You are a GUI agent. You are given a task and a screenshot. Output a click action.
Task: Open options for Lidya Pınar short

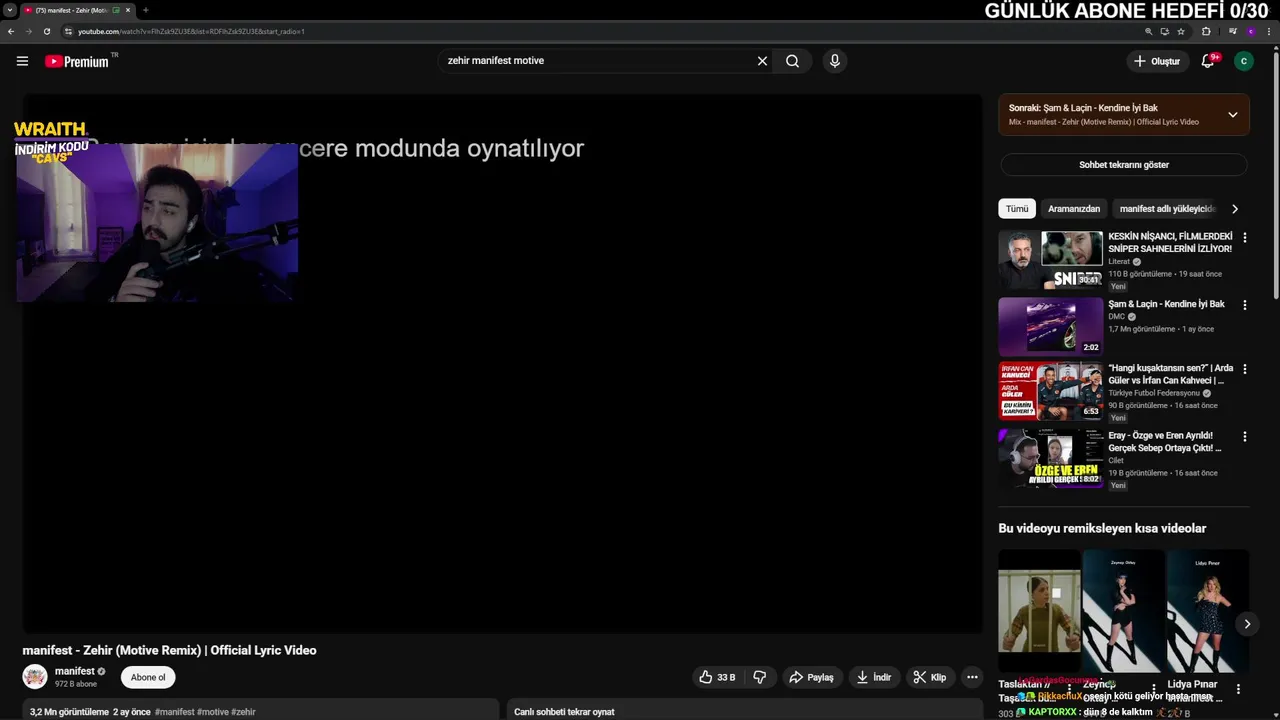1238,689
